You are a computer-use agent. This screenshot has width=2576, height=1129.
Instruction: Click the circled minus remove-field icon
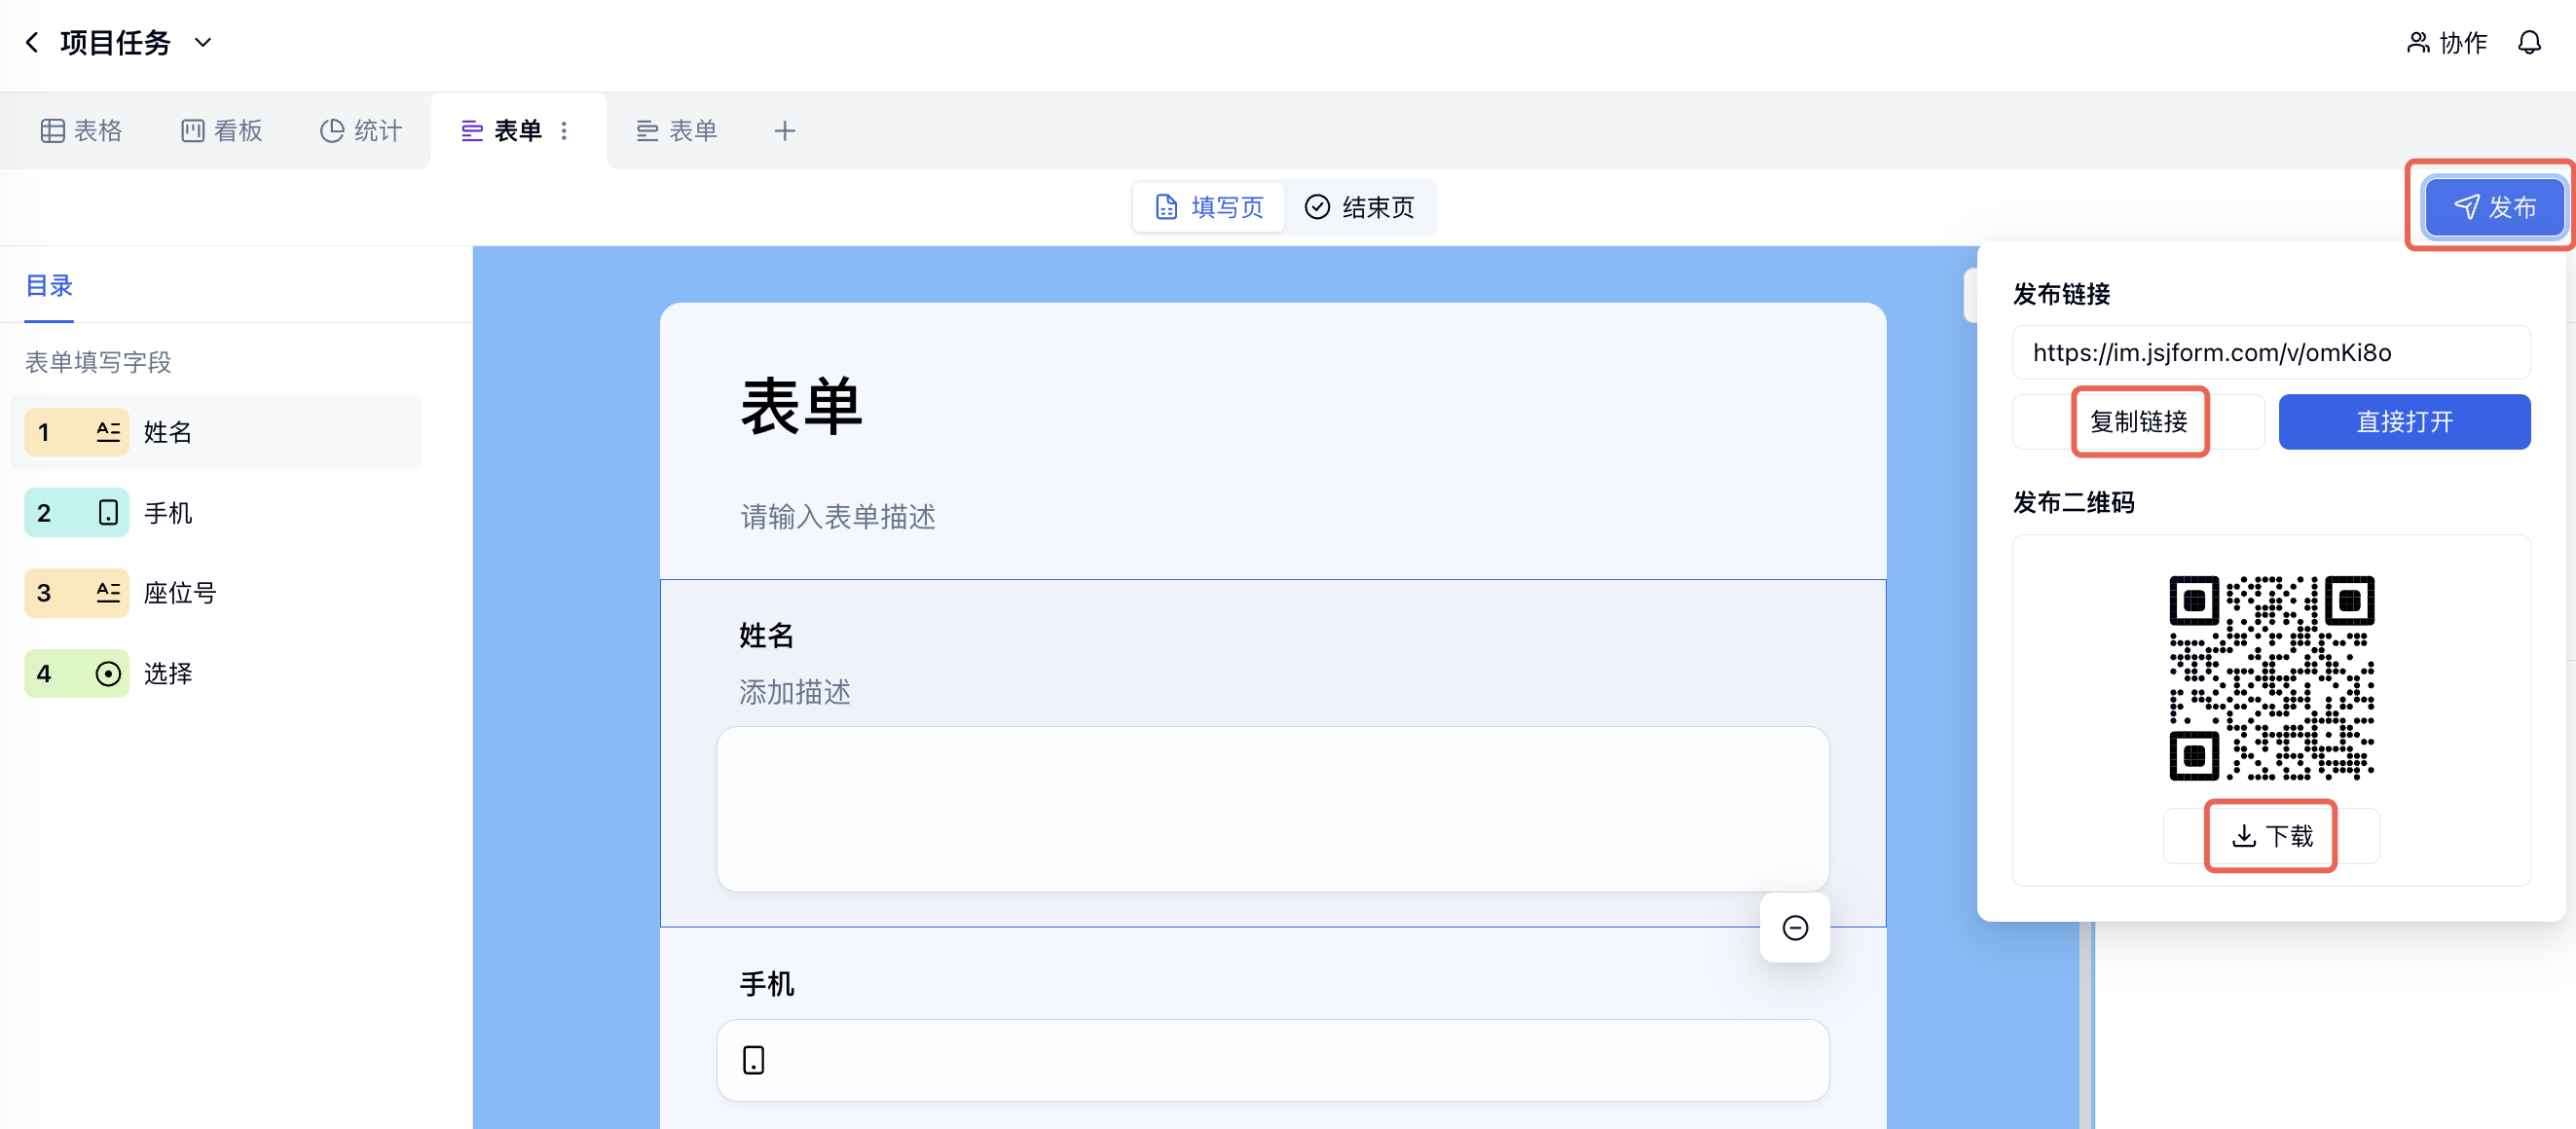click(x=1795, y=928)
